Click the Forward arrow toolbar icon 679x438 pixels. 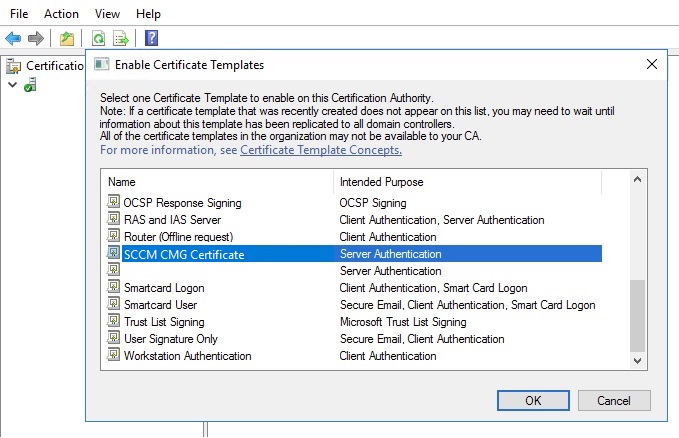(36, 39)
